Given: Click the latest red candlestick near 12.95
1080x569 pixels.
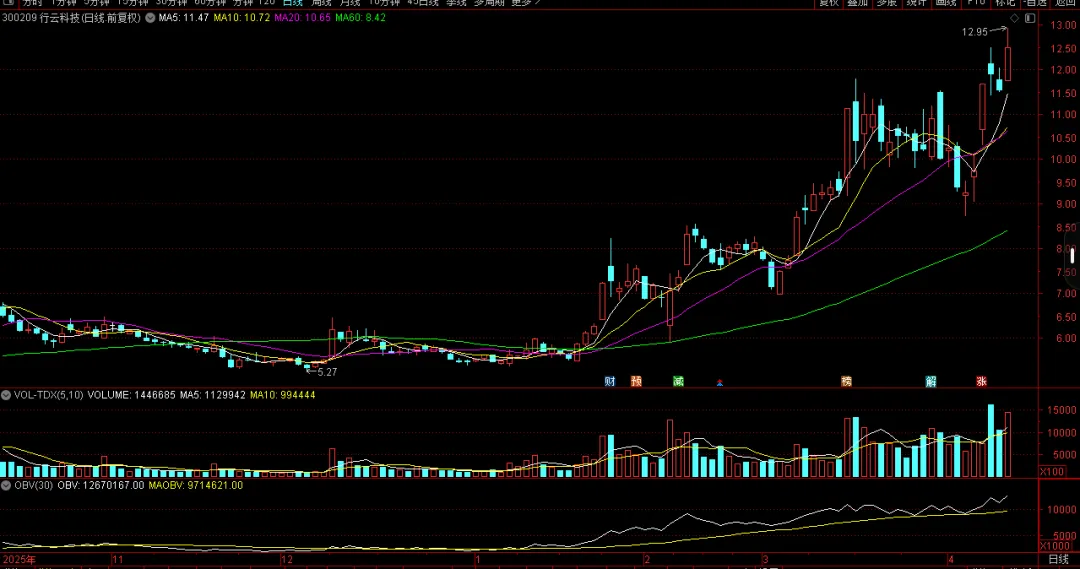Looking at the screenshot, I should [x=1008, y=64].
